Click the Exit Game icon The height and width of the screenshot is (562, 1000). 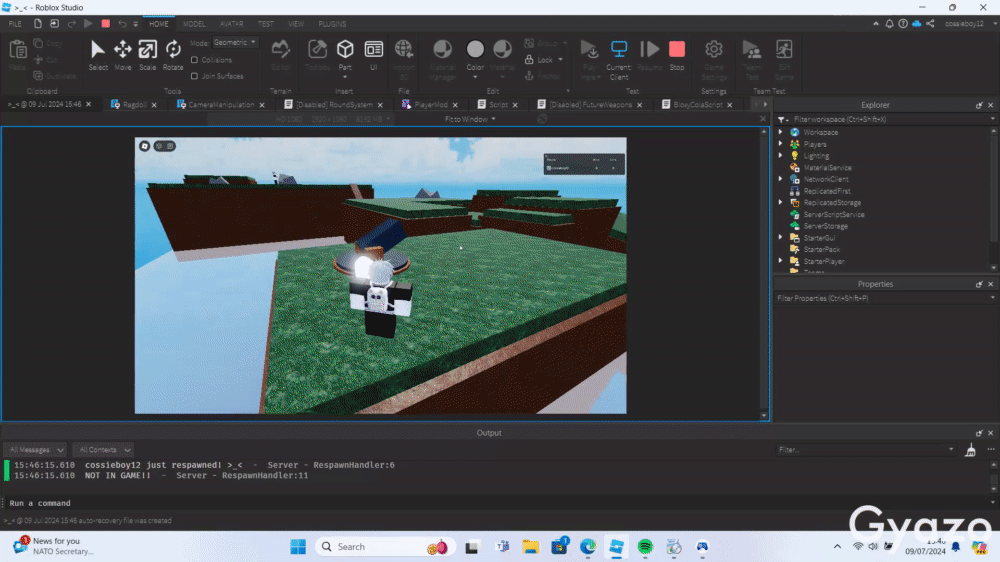(x=784, y=49)
